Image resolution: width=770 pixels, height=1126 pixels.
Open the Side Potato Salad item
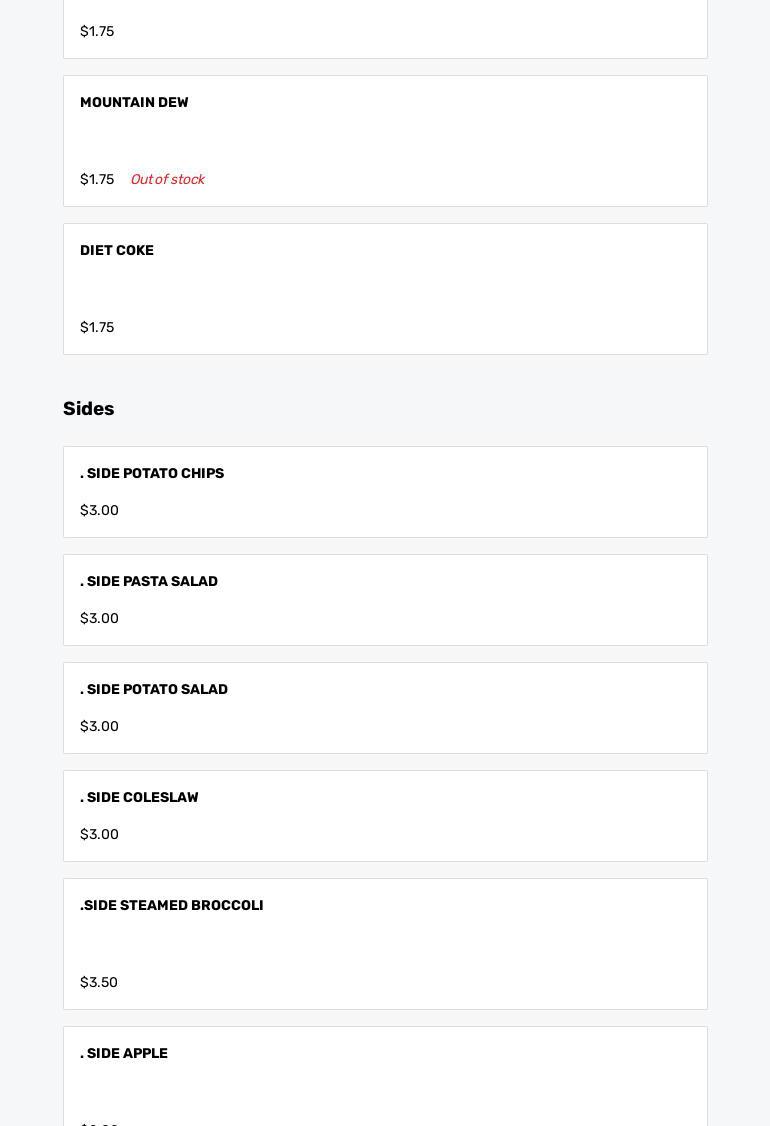coord(385,708)
